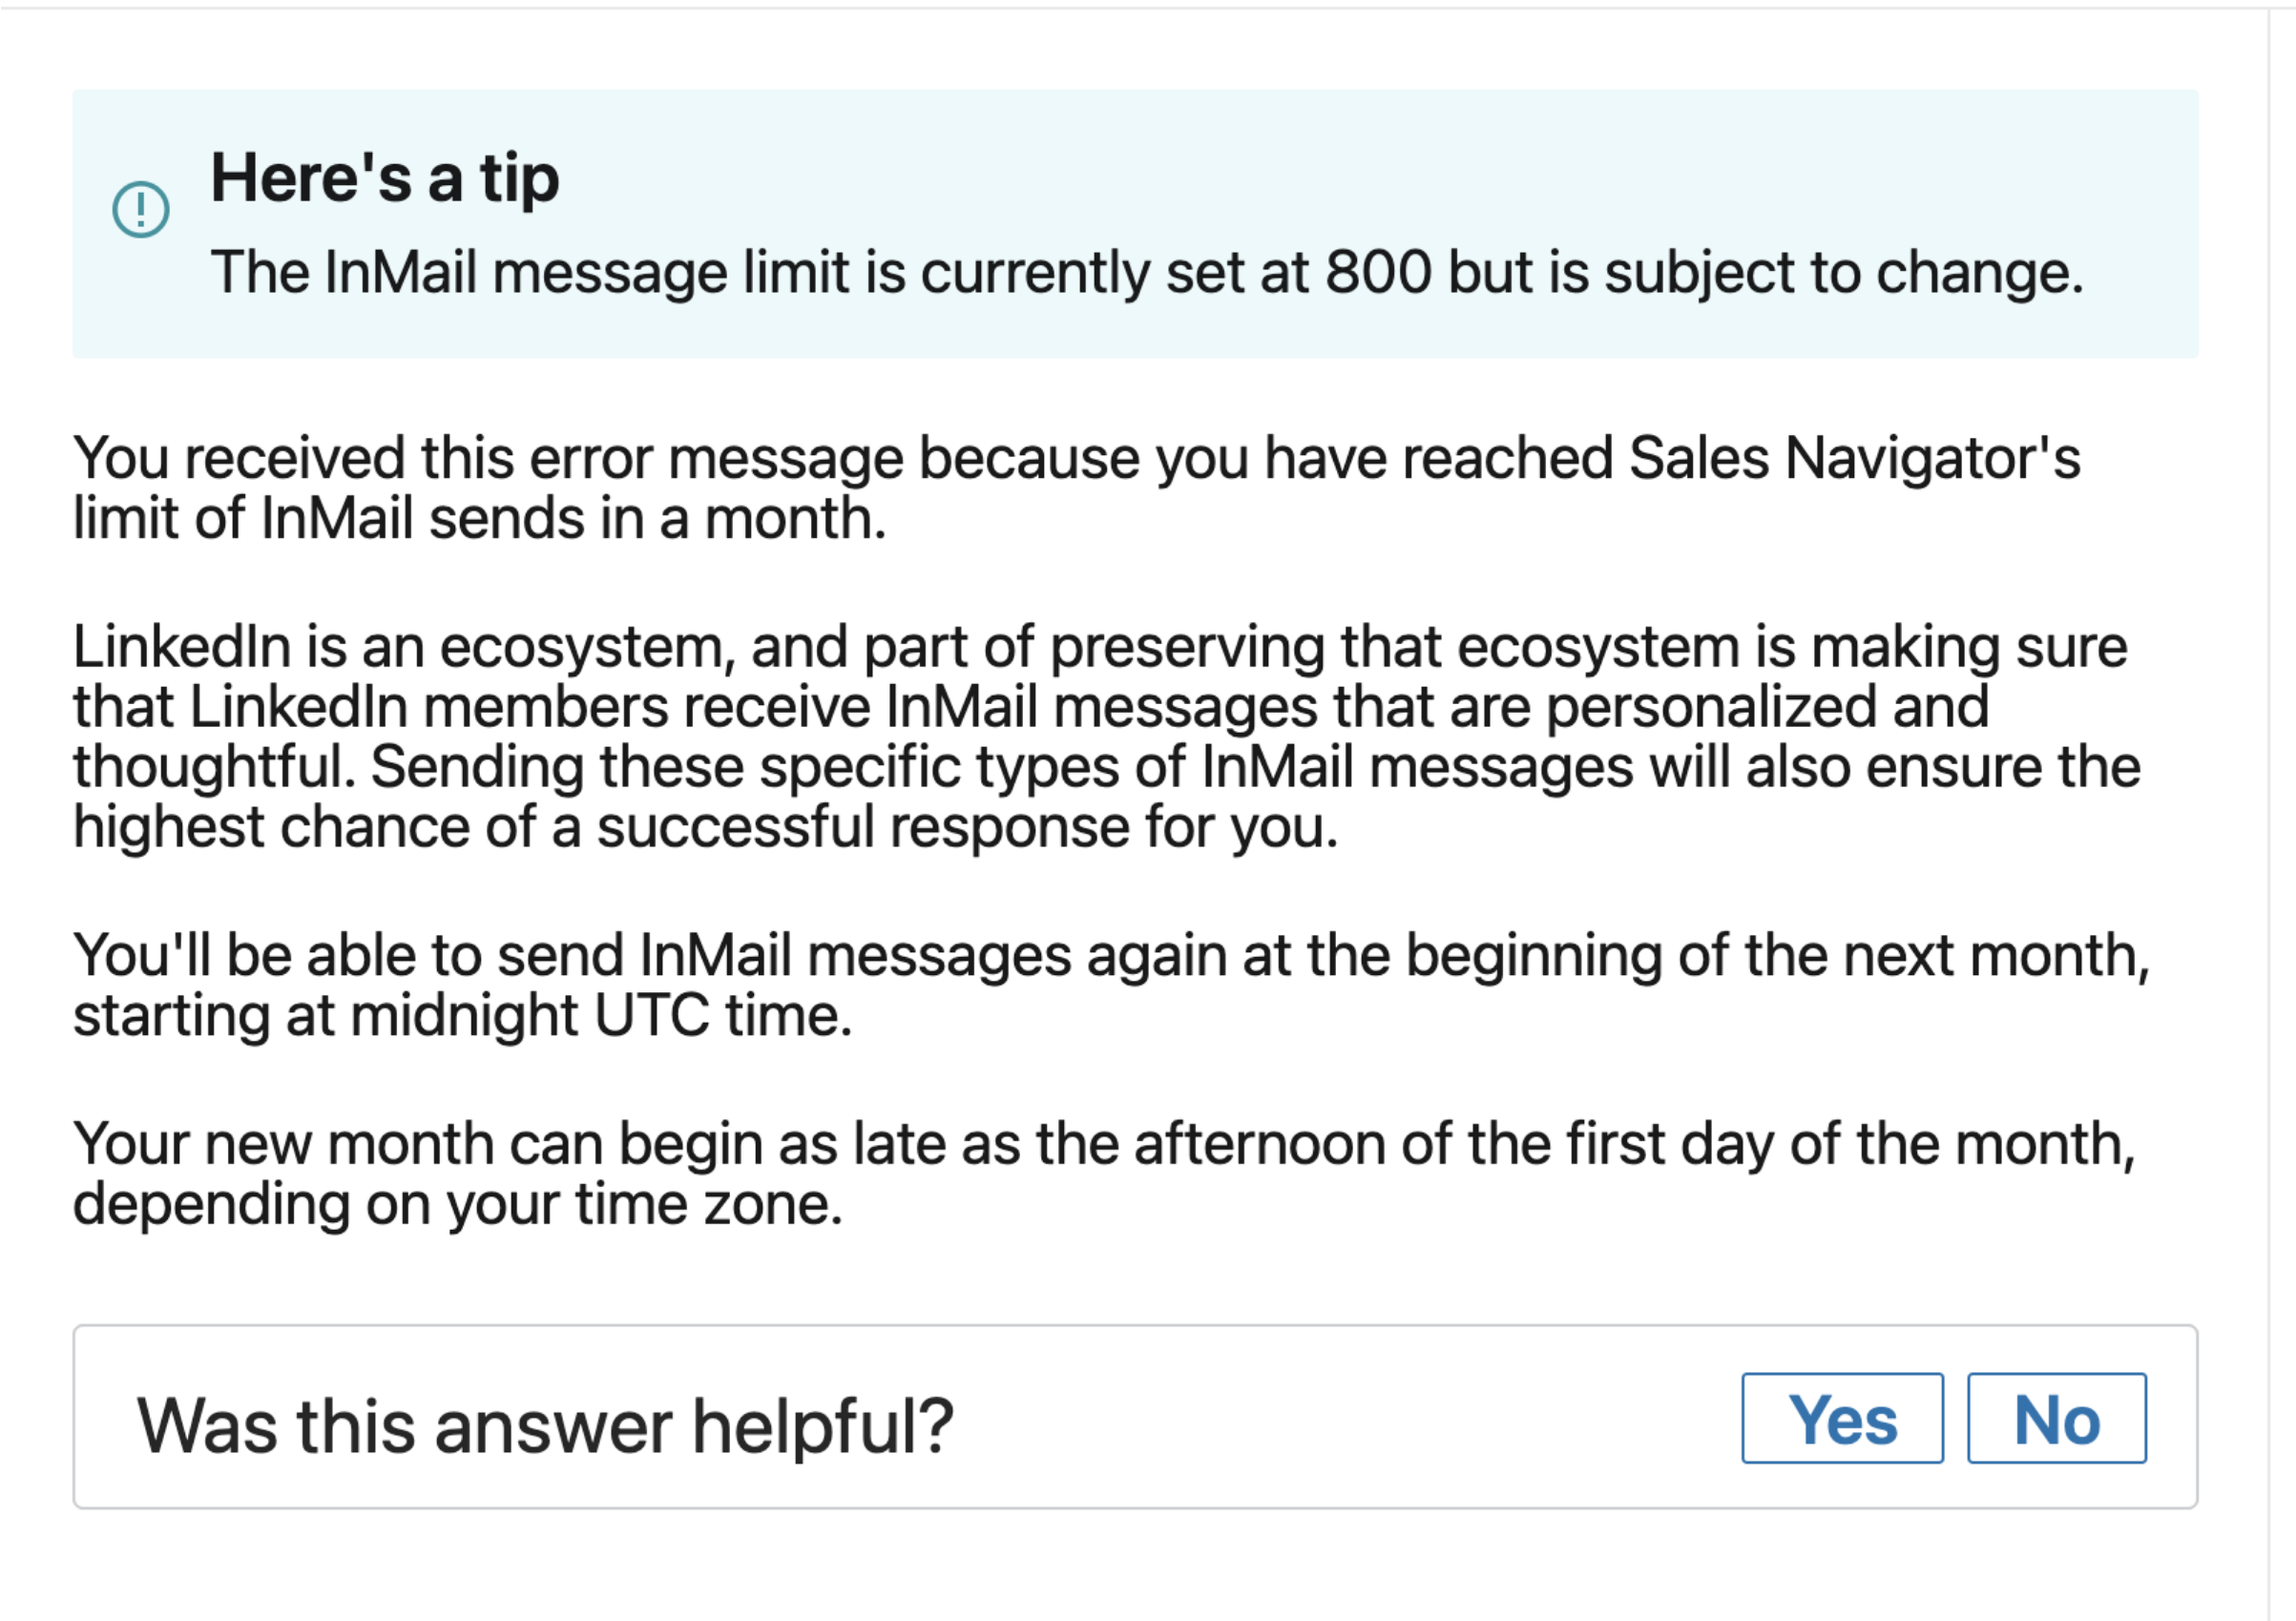Click the "Was this answer helpful?" question text
The width and height of the screenshot is (2296, 1621).
coord(545,1425)
